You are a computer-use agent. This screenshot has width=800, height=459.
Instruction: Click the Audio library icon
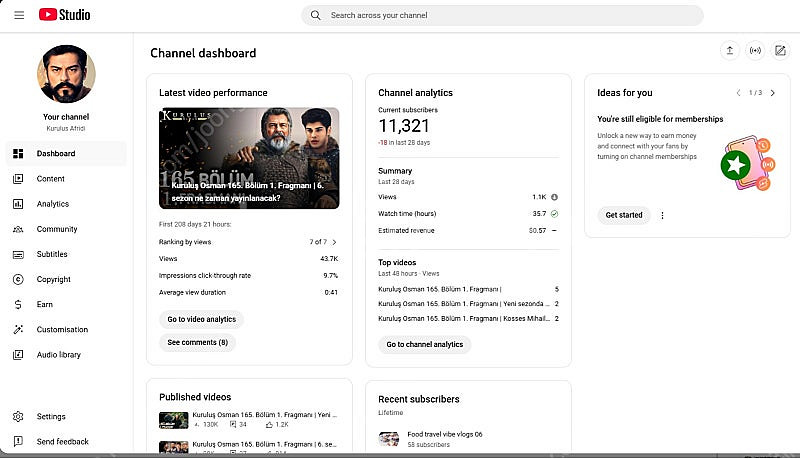(18, 355)
